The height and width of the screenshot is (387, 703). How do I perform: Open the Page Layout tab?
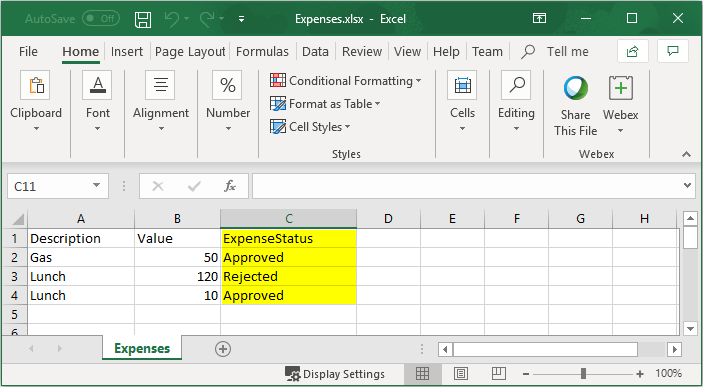pyautogui.click(x=190, y=52)
